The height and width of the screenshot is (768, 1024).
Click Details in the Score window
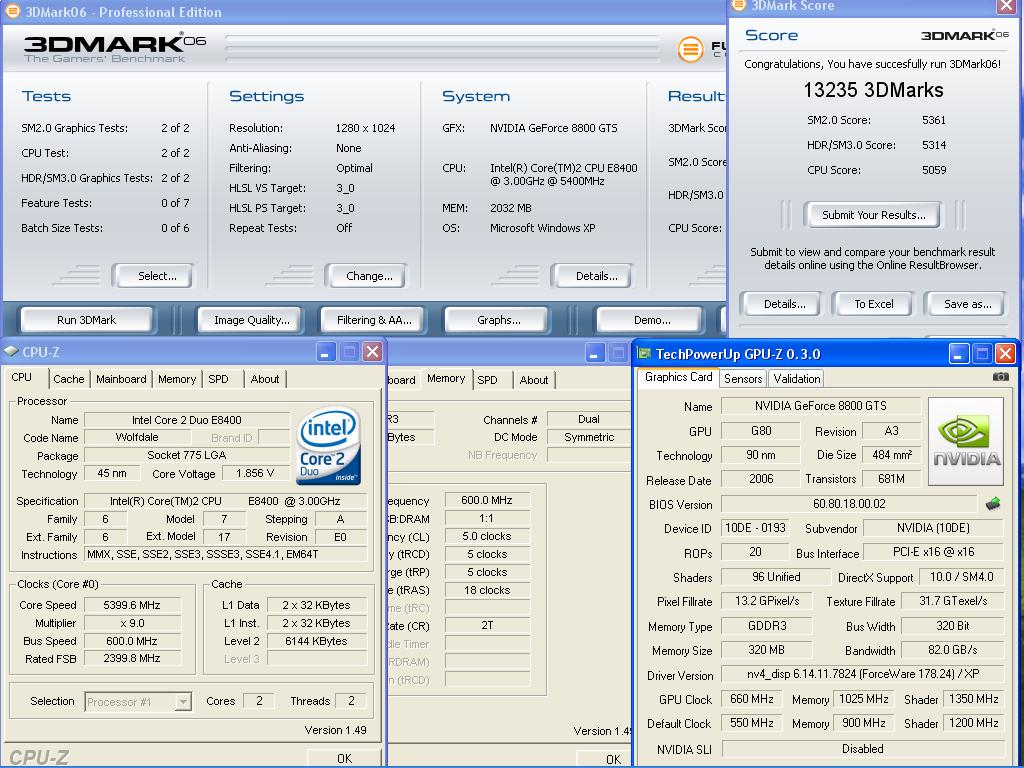784,304
